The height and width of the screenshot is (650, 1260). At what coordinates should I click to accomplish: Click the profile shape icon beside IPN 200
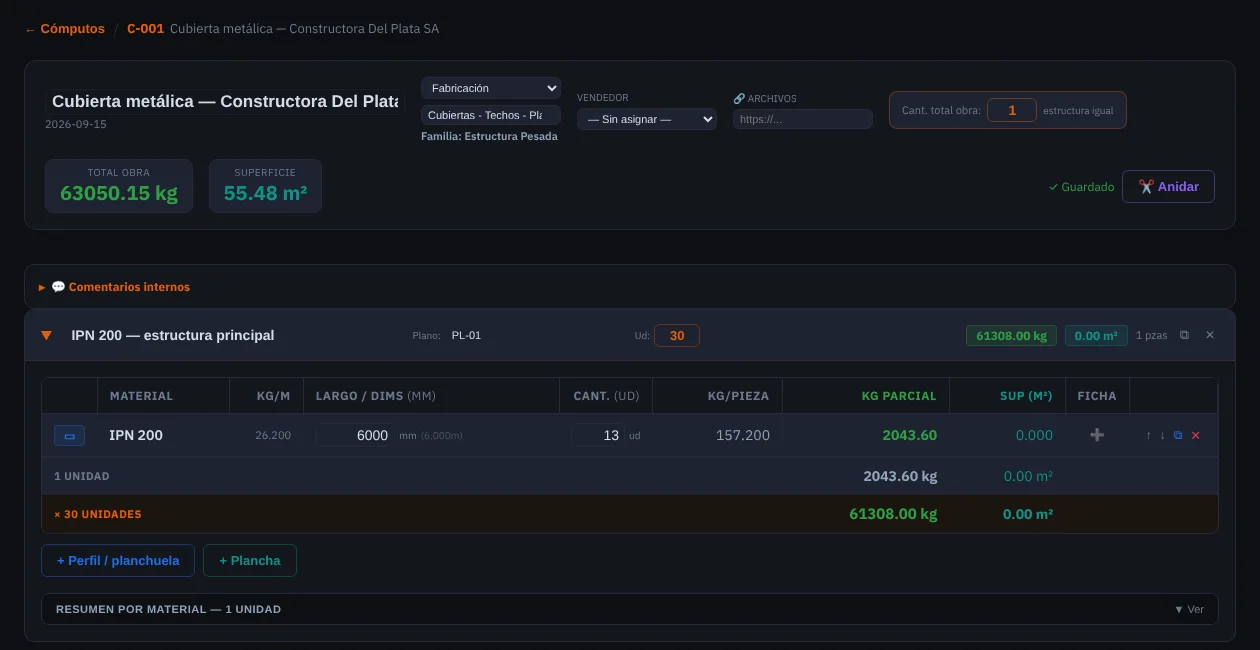tap(69, 436)
